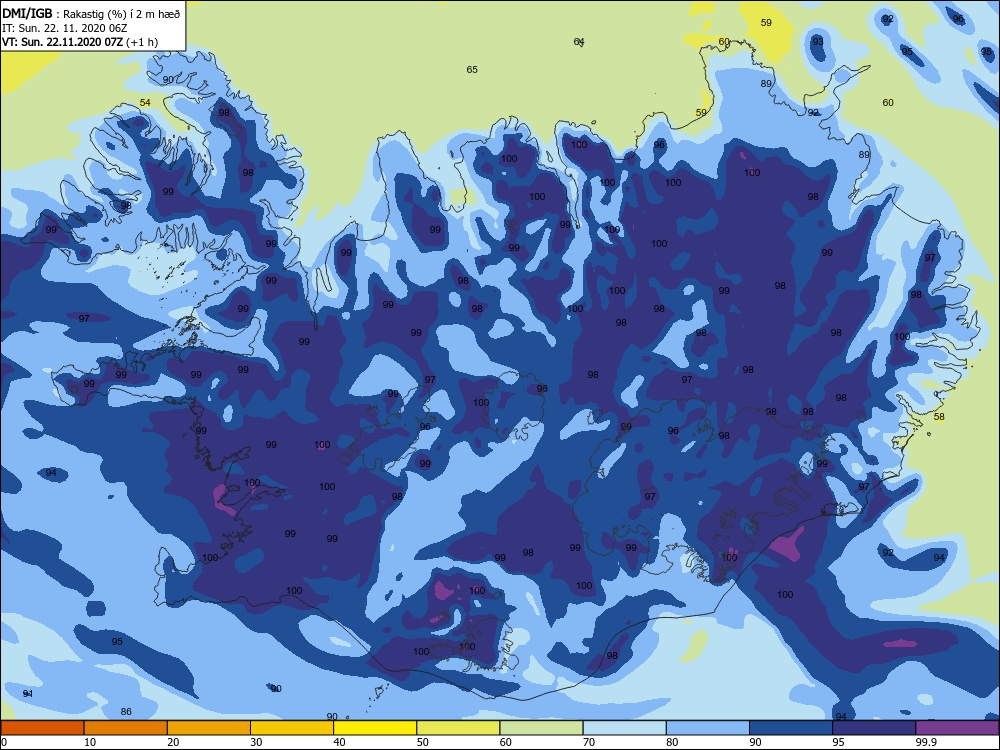Click the purple above-99.9 legend swatch
This screenshot has width=1000, height=750.
click(x=957, y=728)
